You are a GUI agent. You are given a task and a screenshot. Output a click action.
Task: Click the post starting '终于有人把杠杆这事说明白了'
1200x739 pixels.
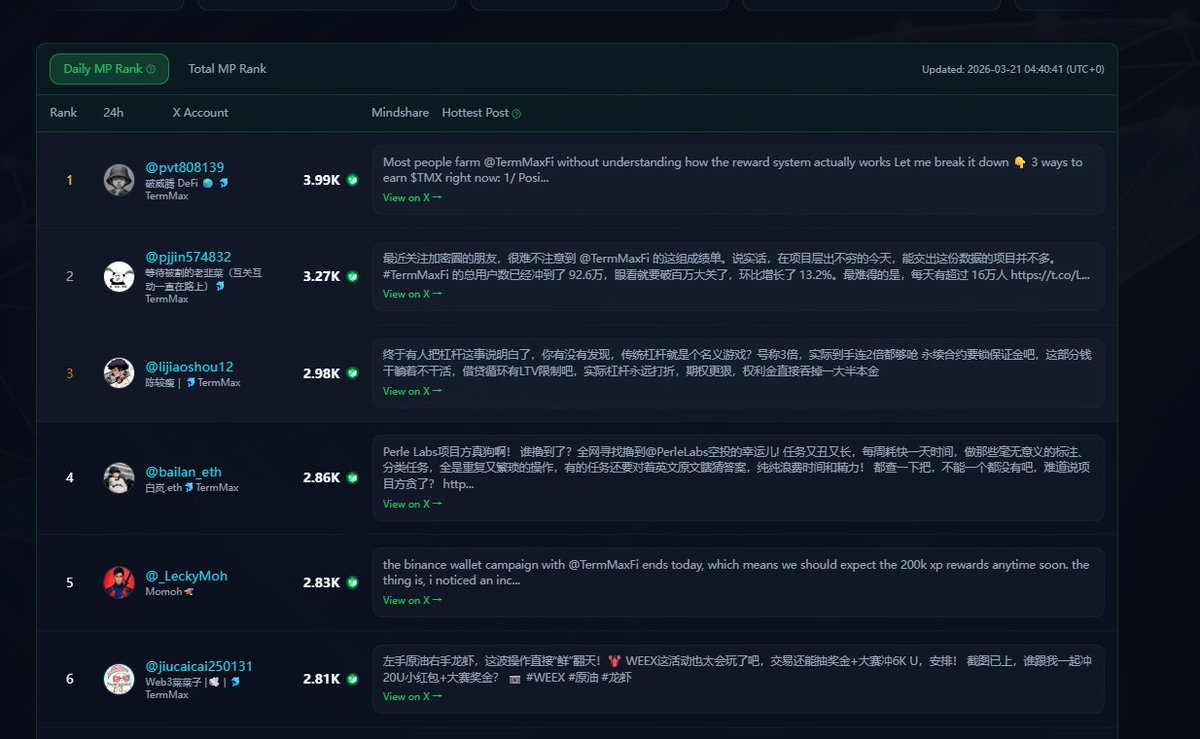[740, 373]
